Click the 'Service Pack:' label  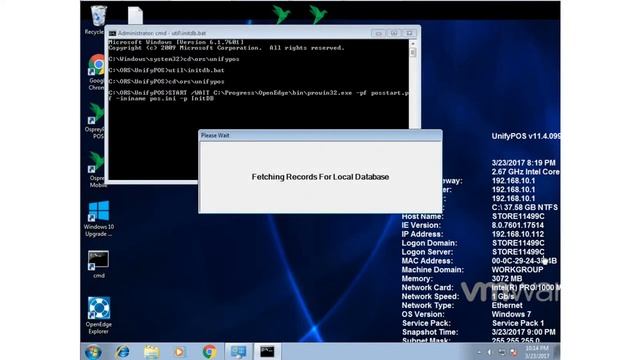point(426,323)
